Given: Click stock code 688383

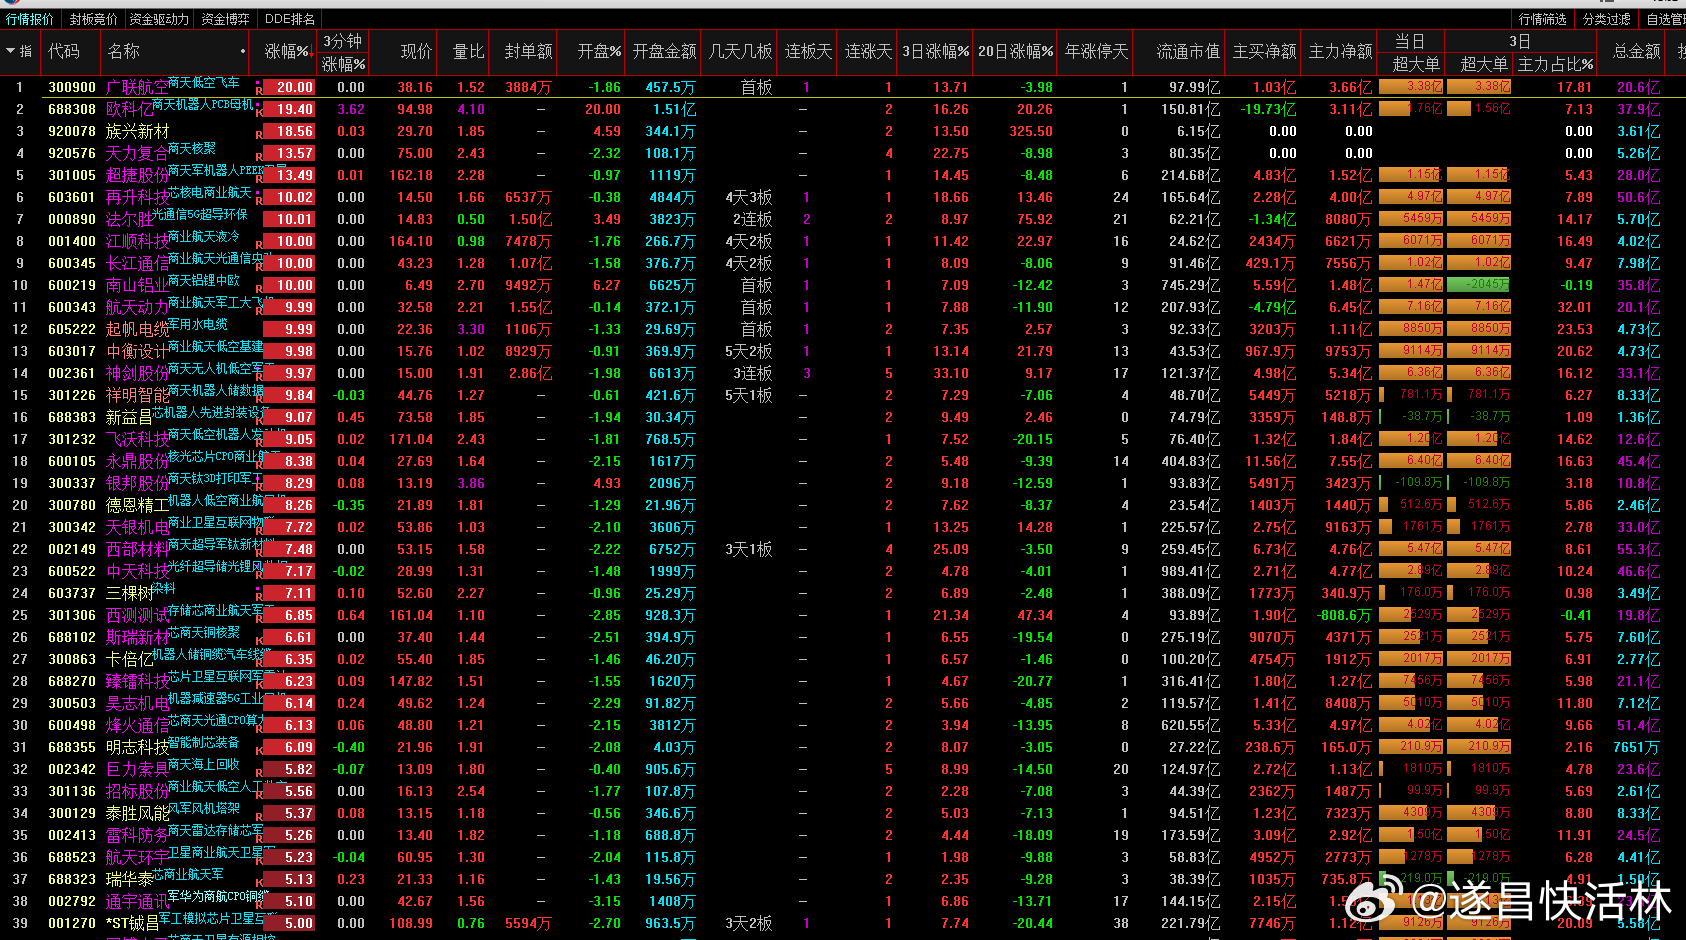Looking at the screenshot, I should pos(72,418).
